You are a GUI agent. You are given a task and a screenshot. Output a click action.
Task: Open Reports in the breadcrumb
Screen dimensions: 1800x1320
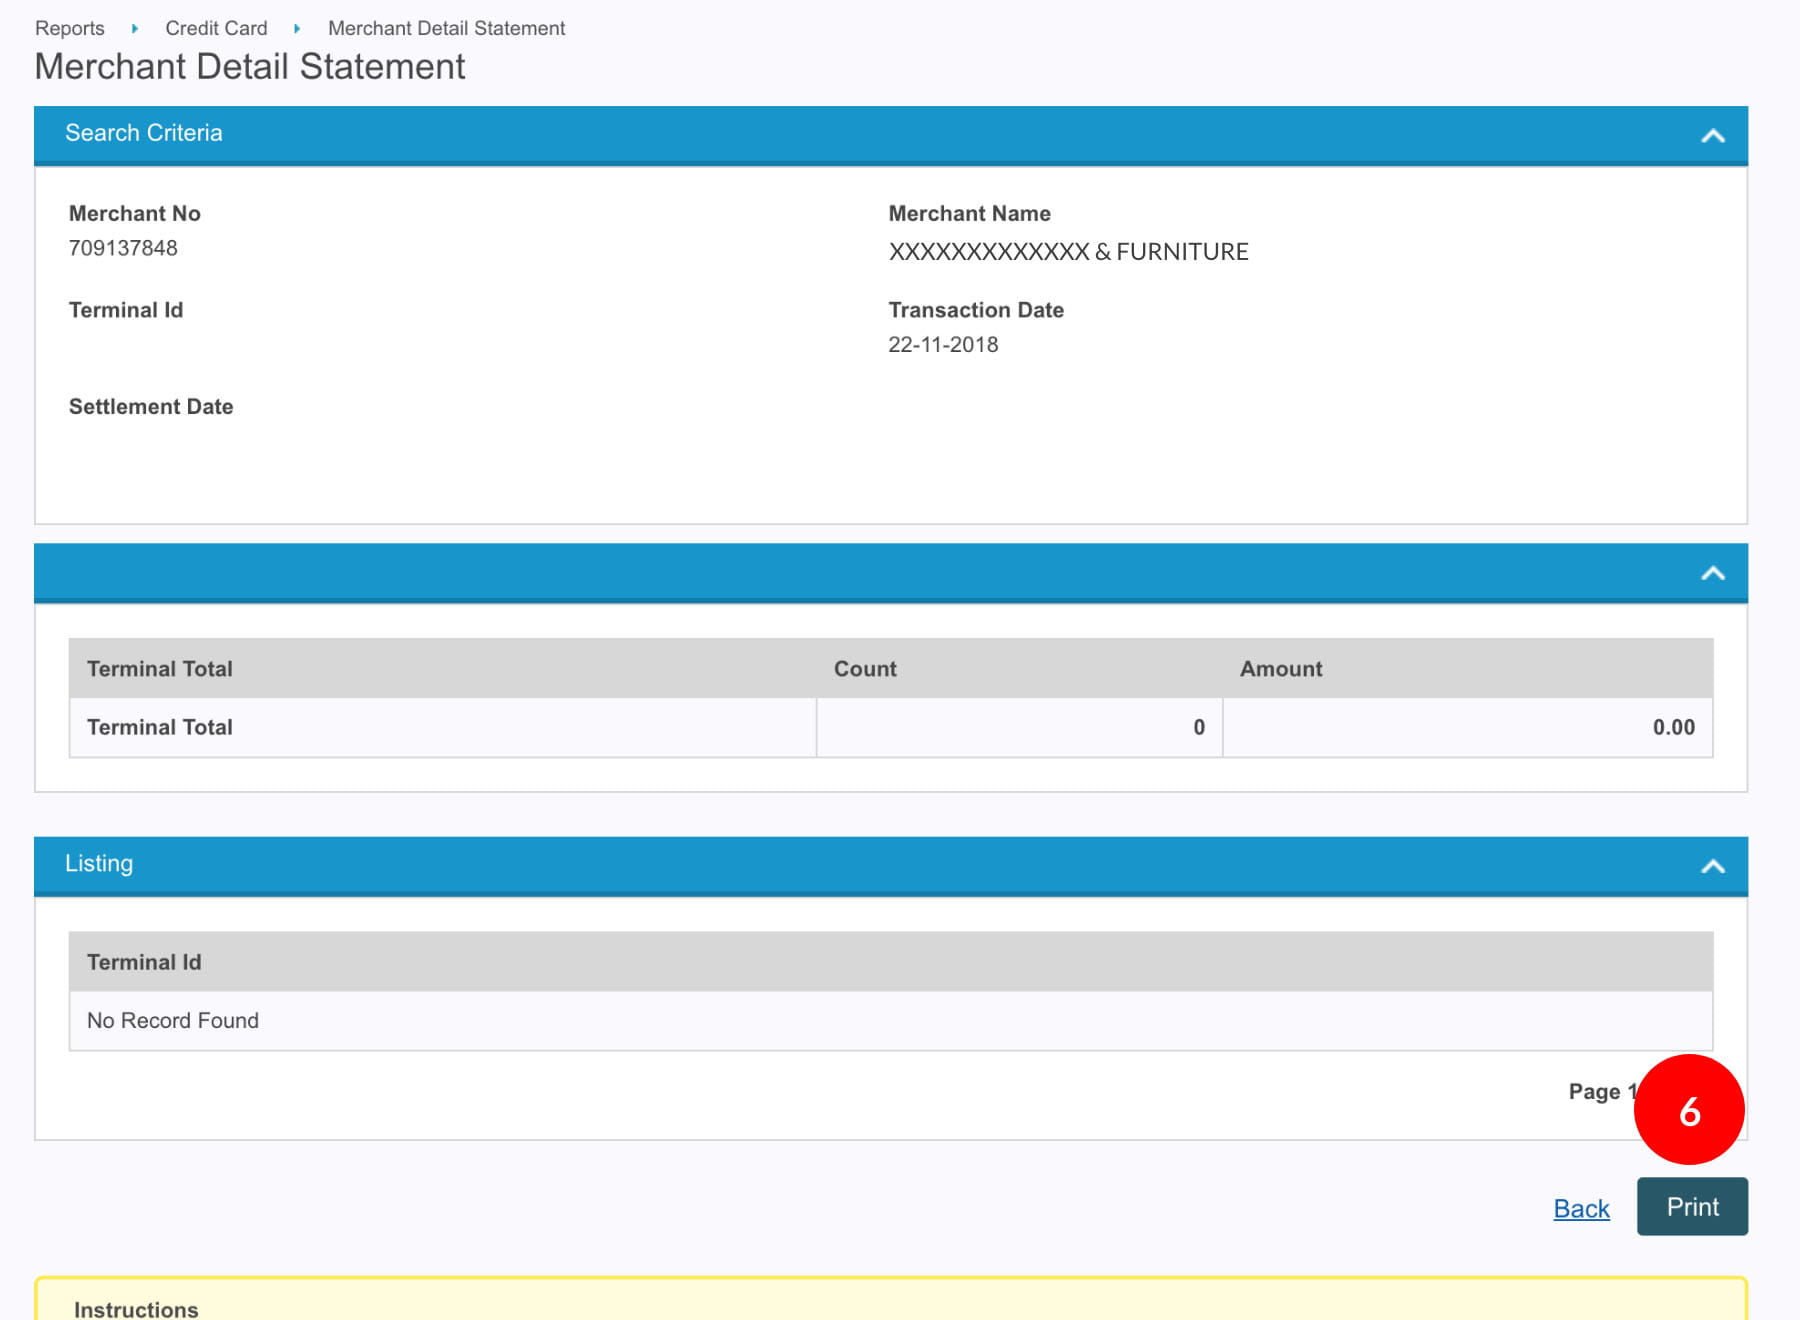(70, 28)
